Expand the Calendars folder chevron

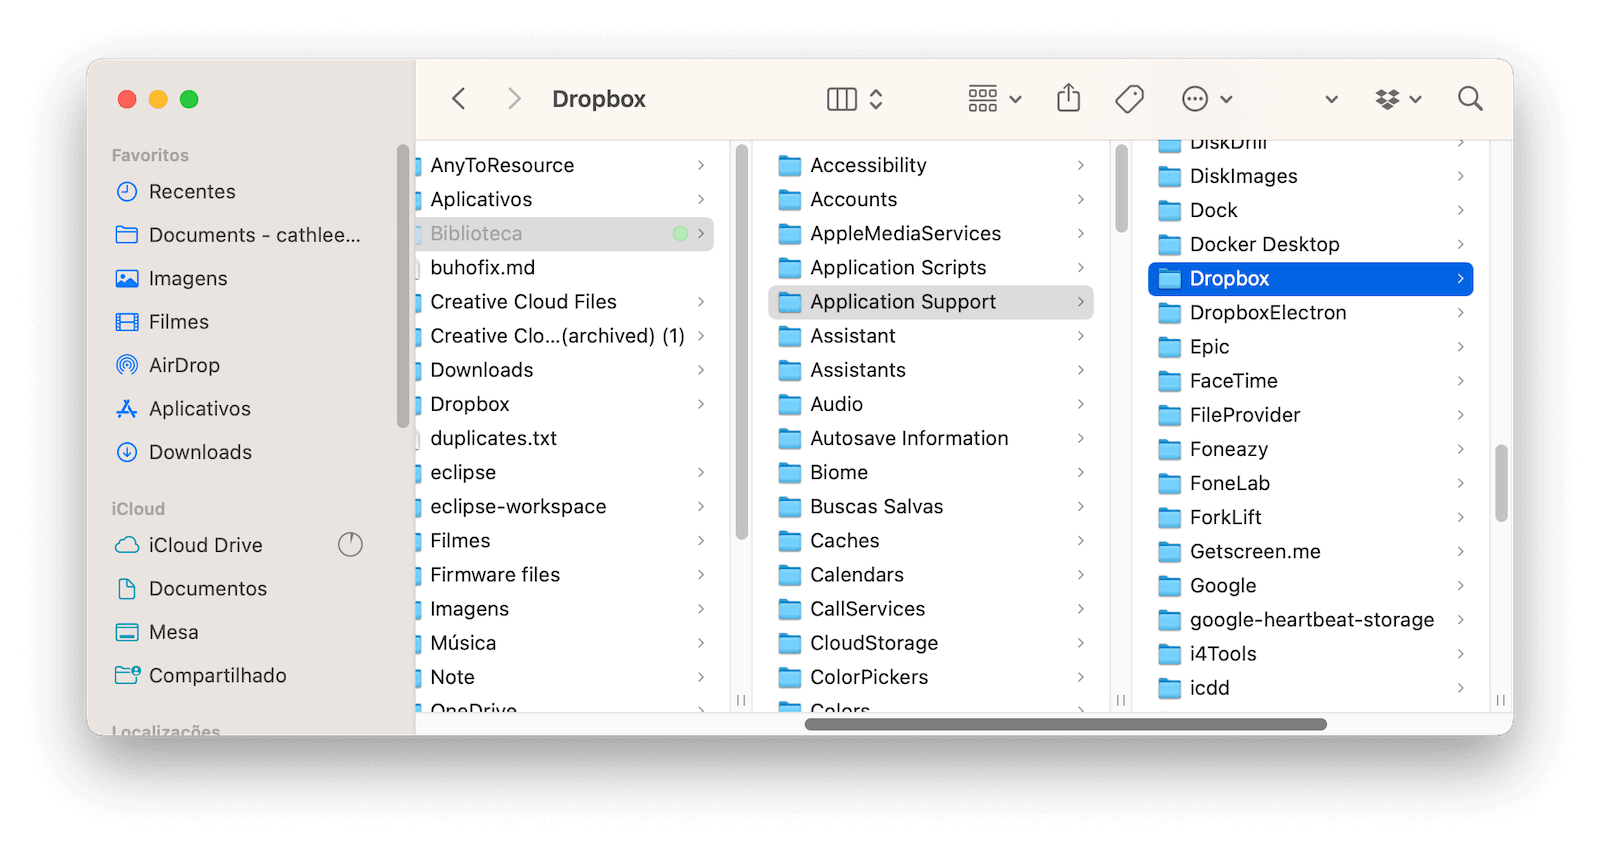(x=1081, y=575)
